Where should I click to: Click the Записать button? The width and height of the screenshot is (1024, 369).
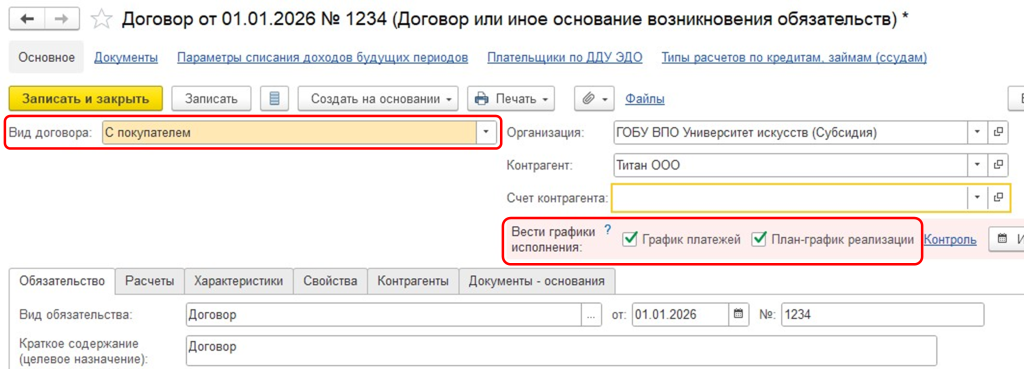click(211, 99)
